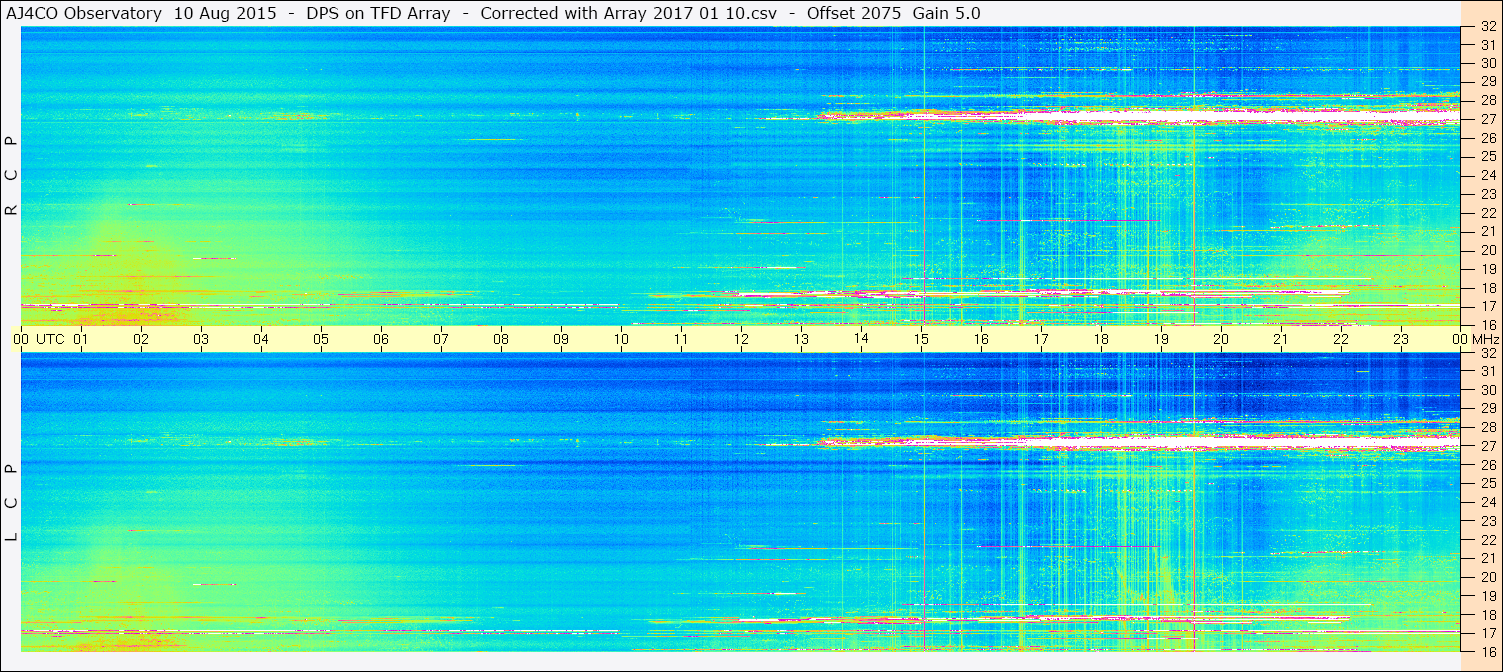Select the 15 hour marker on time axis
Screen dimensions: 1503x672
coord(921,339)
